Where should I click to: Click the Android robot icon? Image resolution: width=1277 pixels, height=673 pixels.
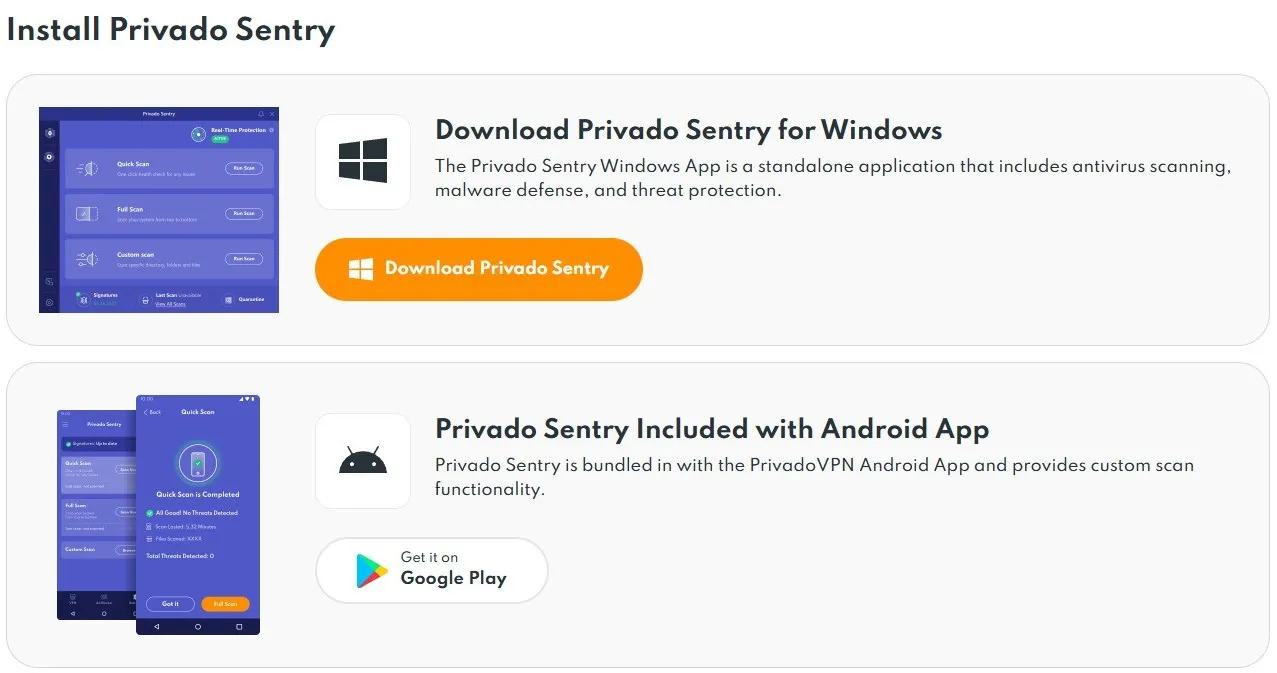click(362, 459)
